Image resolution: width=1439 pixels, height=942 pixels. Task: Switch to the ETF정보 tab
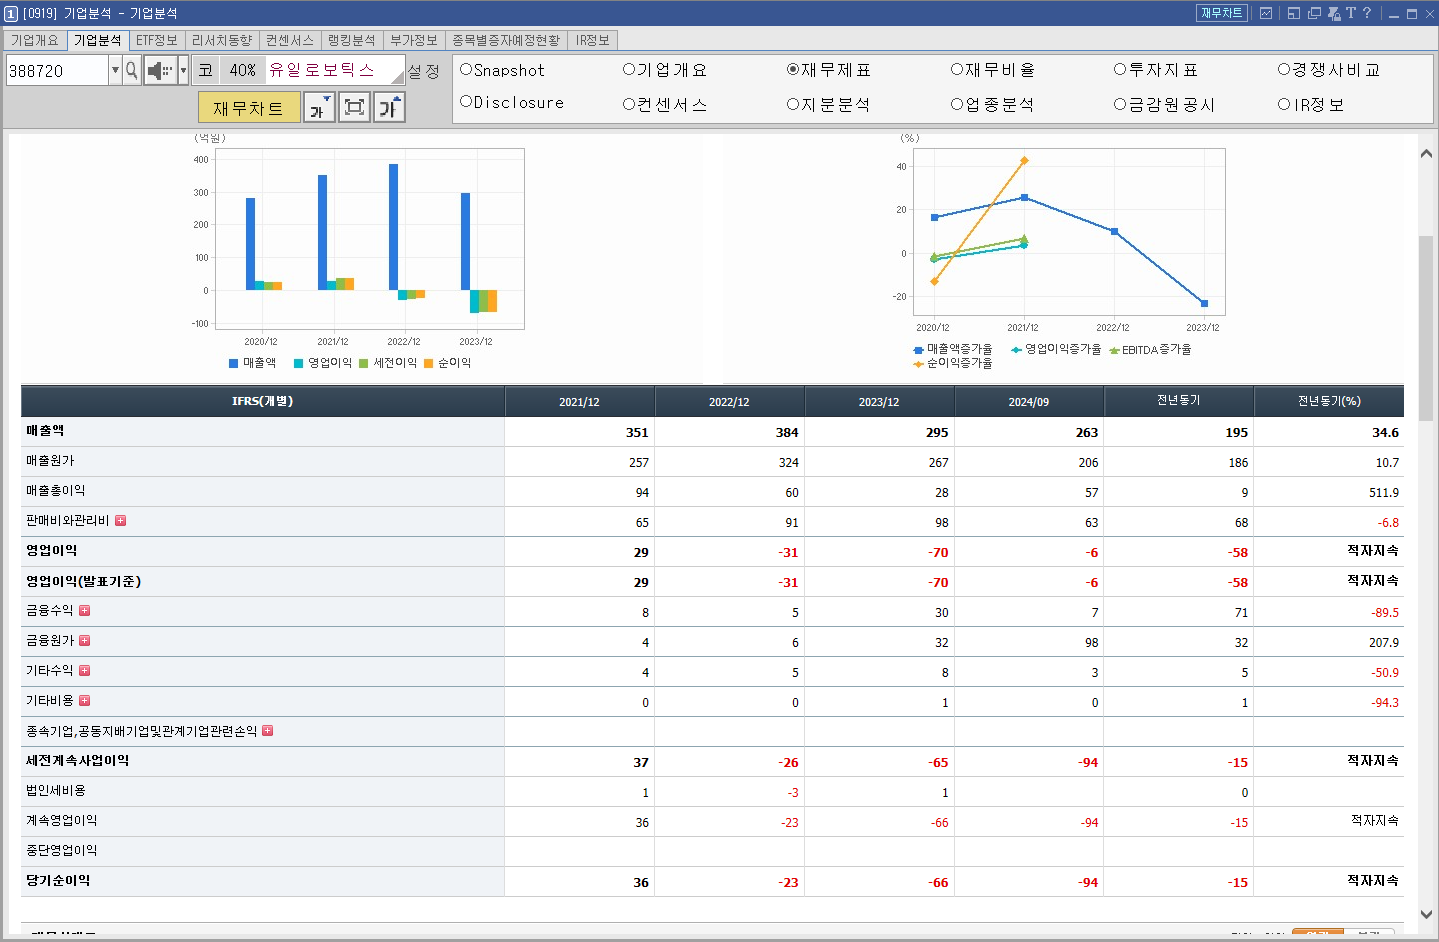[158, 41]
